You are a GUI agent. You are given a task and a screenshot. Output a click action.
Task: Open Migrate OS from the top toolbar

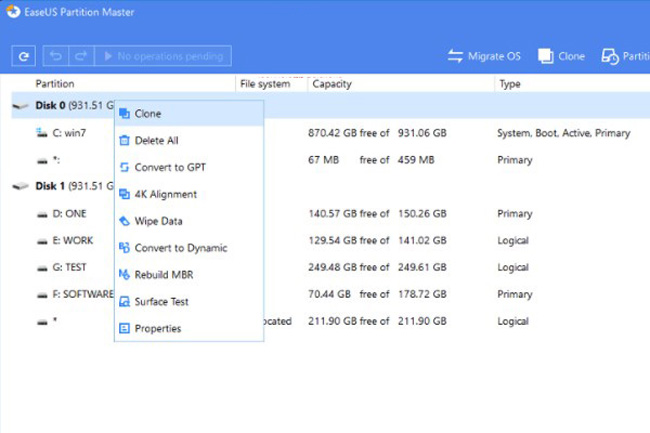[484, 56]
